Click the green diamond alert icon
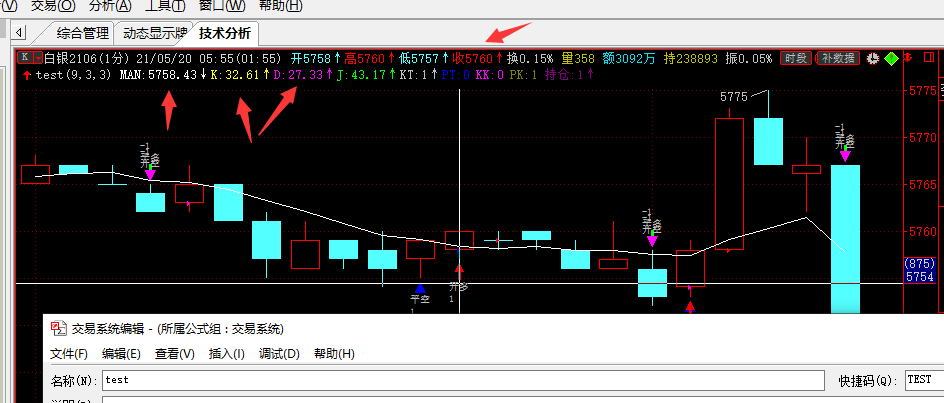944x403 pixels. (891, 58)
